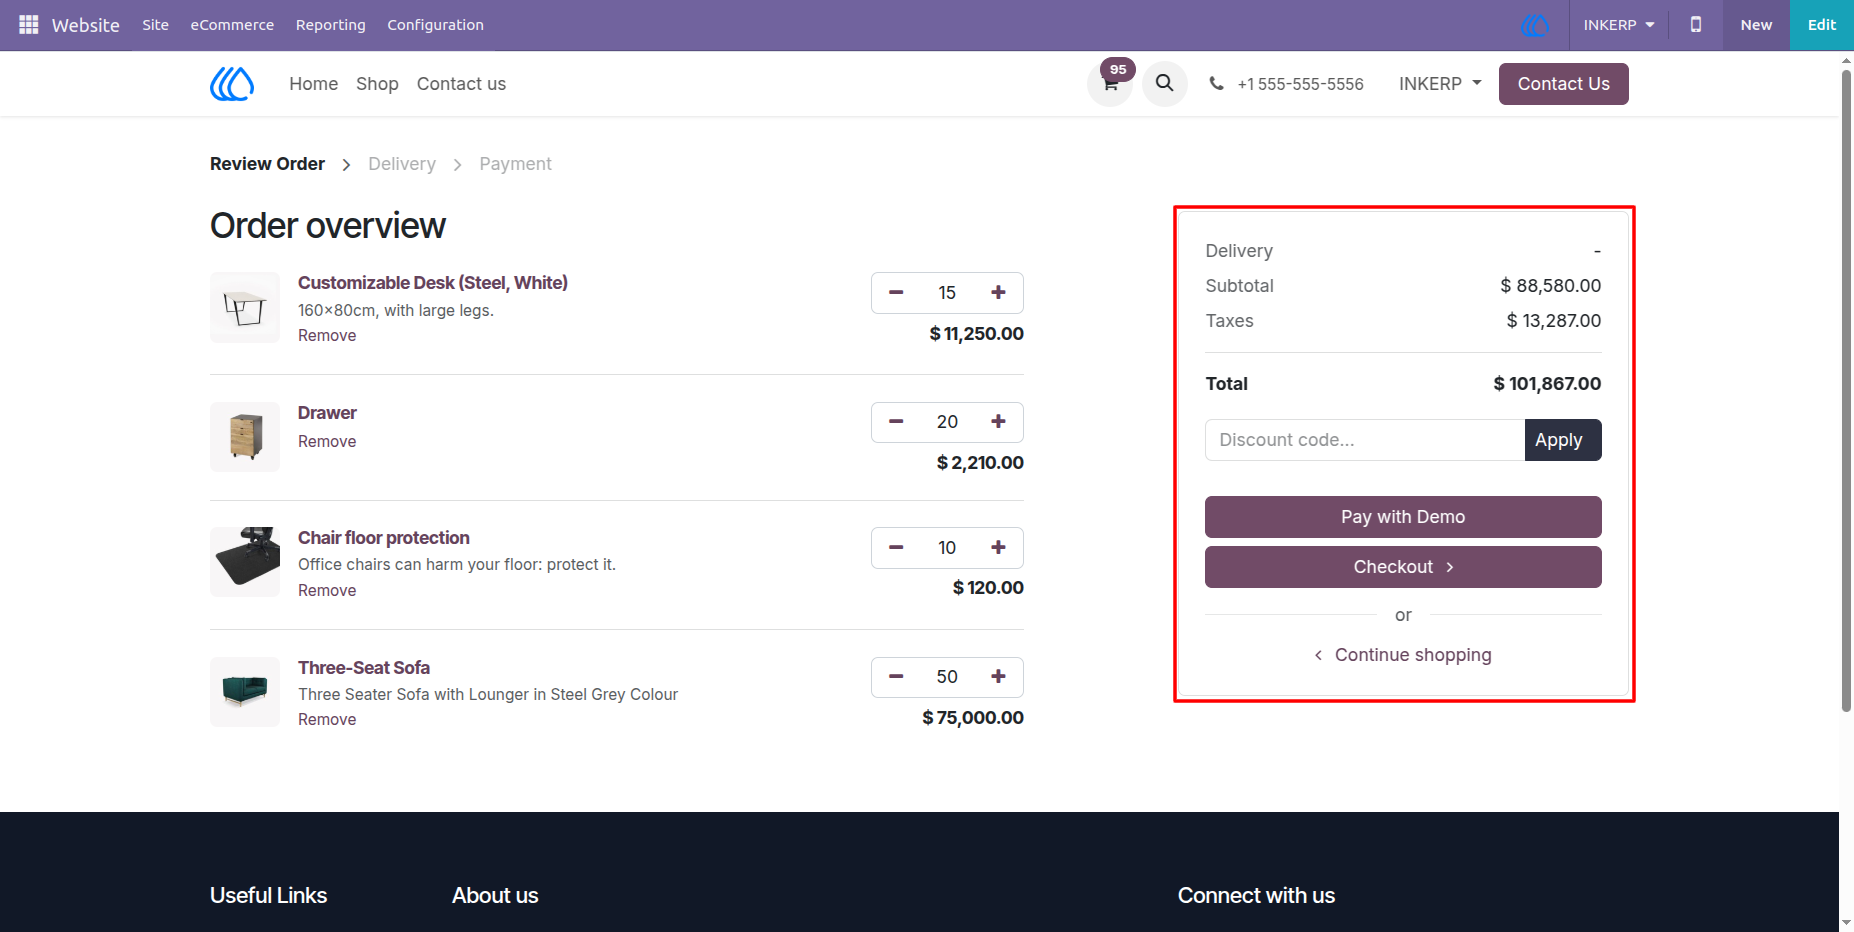1854x932 pixels.
Task: Proceed with the Checkout button
Action: click(x=1403, y=567)
